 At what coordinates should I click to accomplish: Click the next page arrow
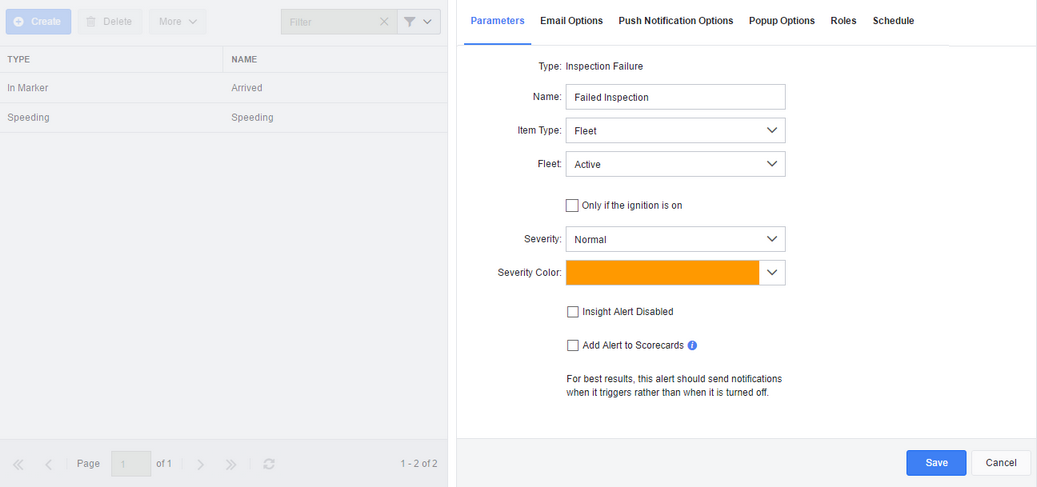(x=200, y=465)
